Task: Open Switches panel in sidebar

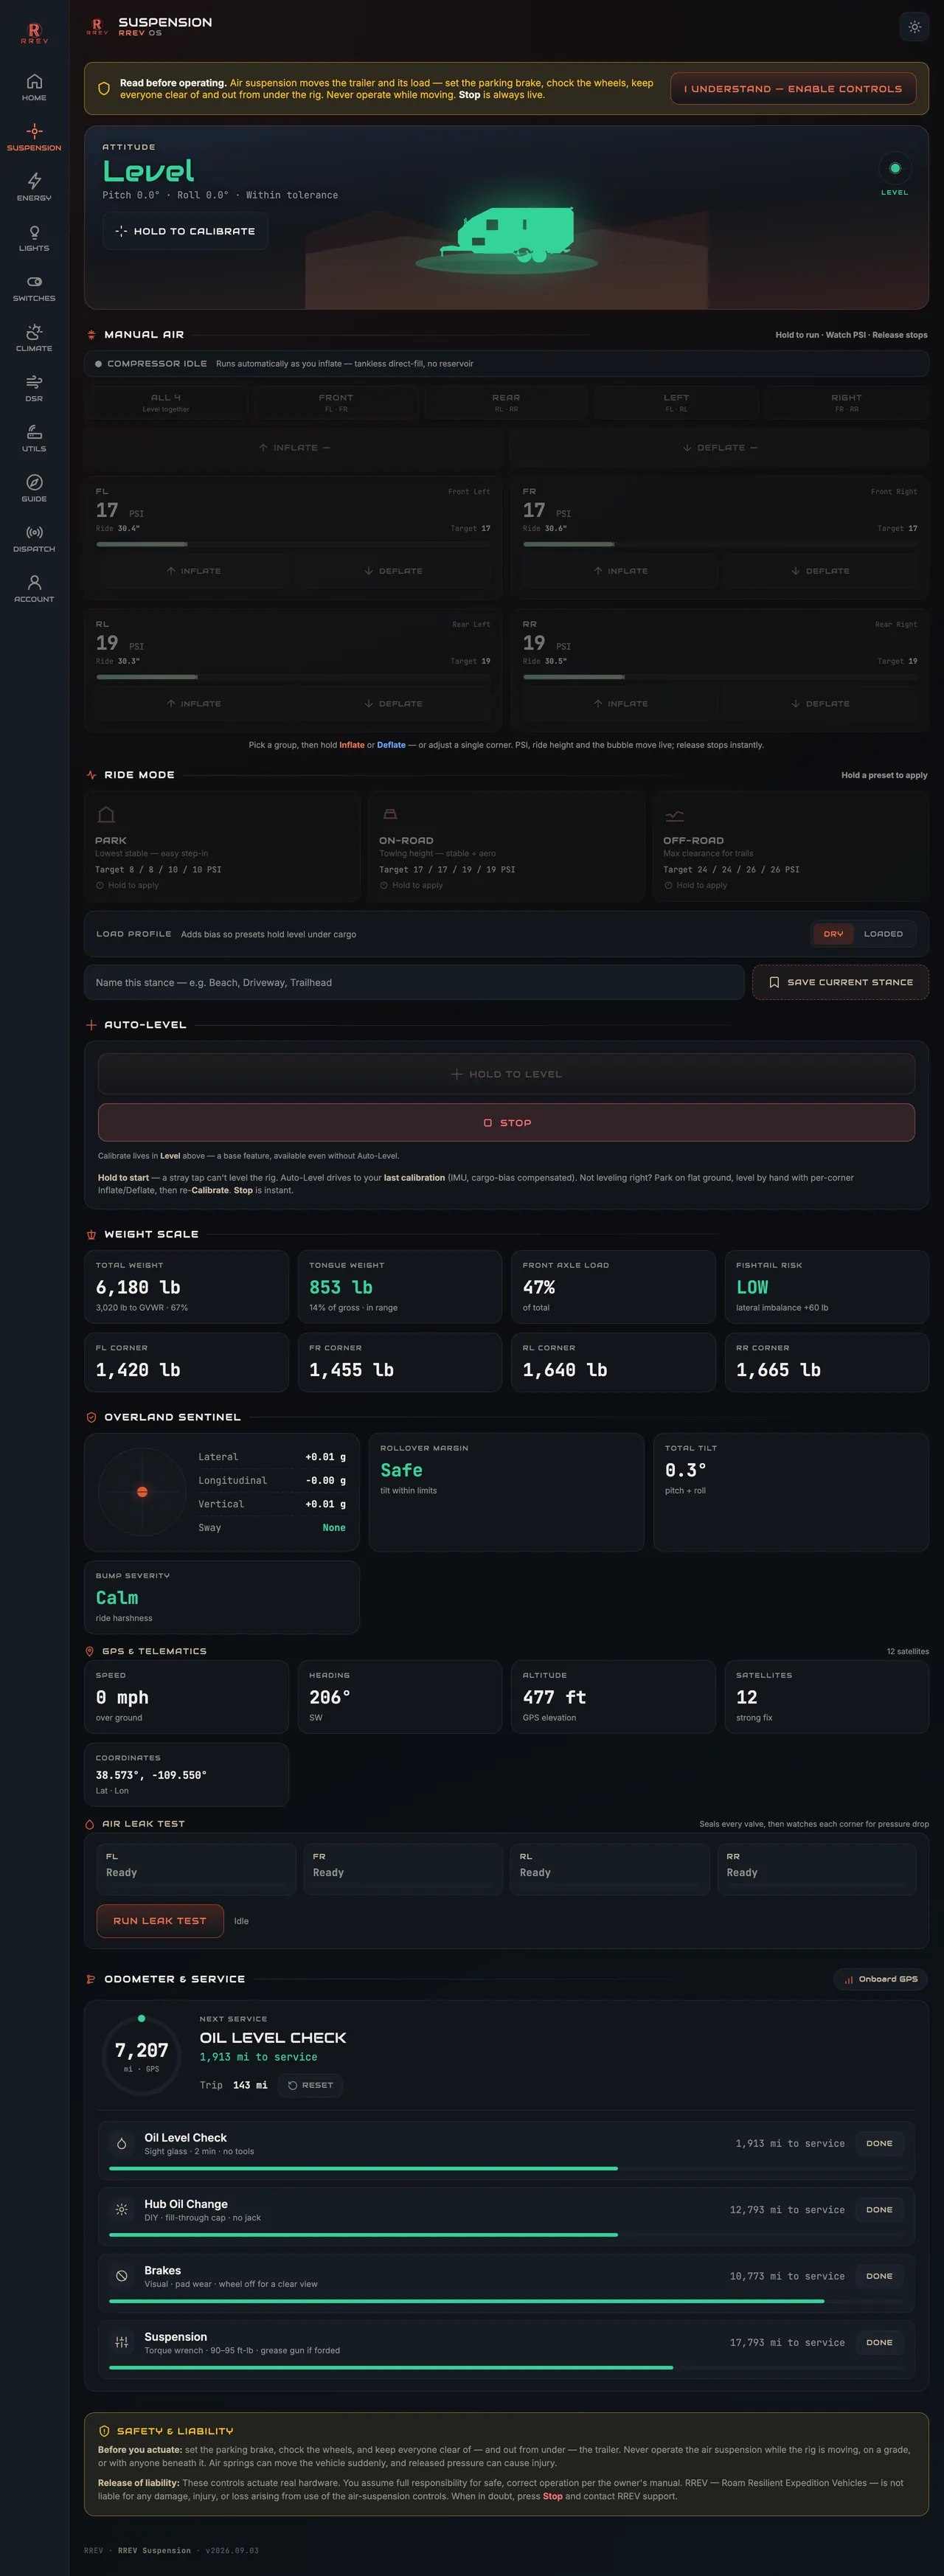Action: [34, 288]
